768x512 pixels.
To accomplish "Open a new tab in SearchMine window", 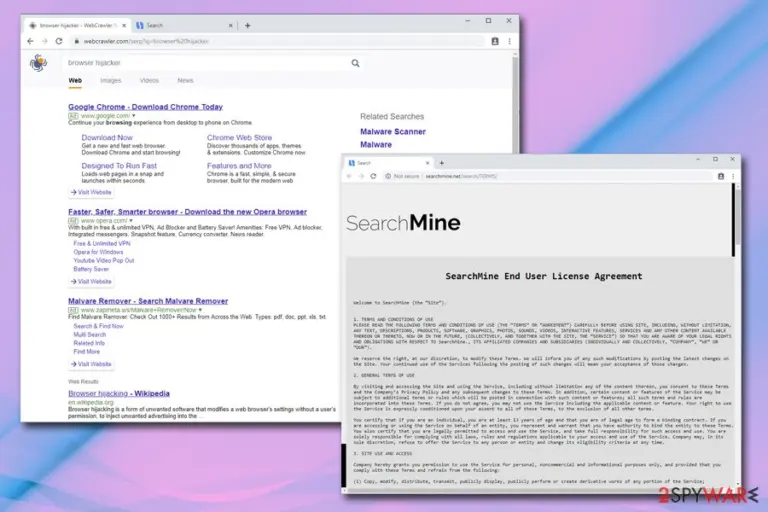I will (441, 163).
